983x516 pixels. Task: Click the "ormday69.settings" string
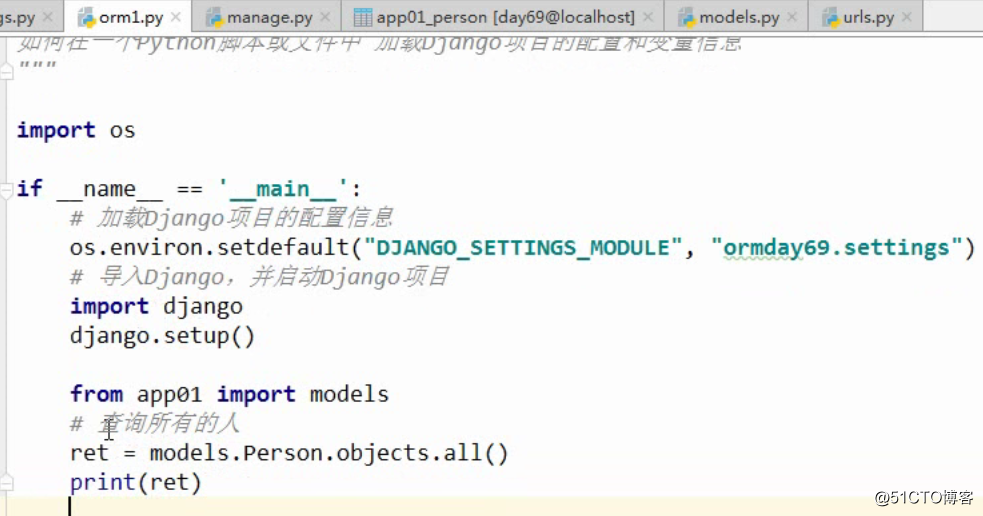[836, 248]
